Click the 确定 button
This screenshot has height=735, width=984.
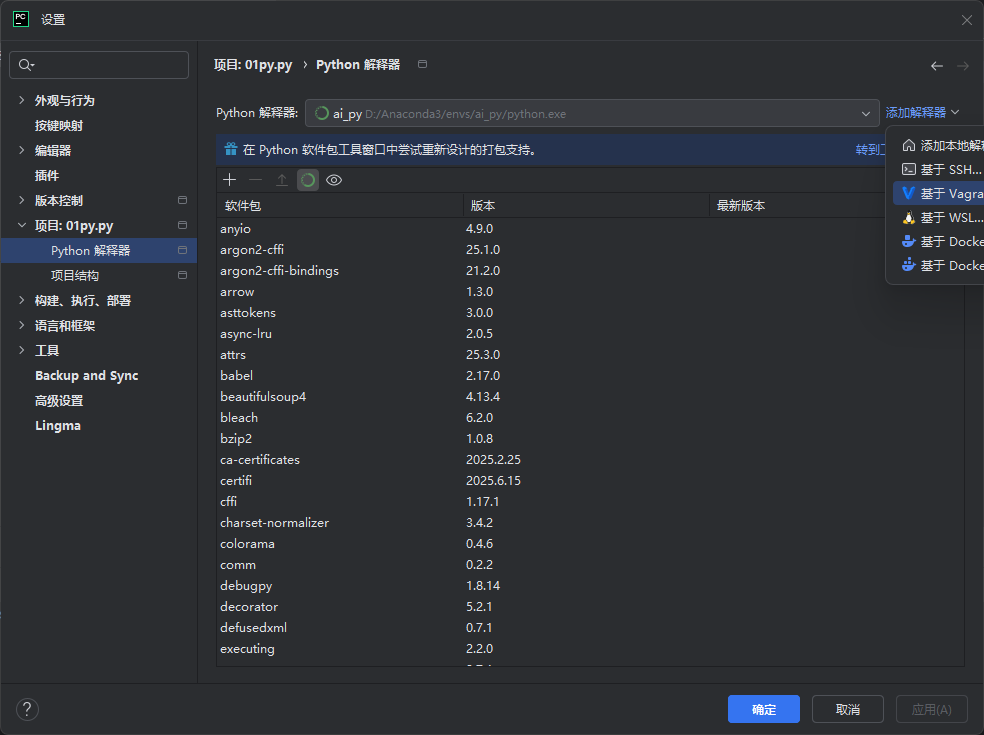coord(764,709)
